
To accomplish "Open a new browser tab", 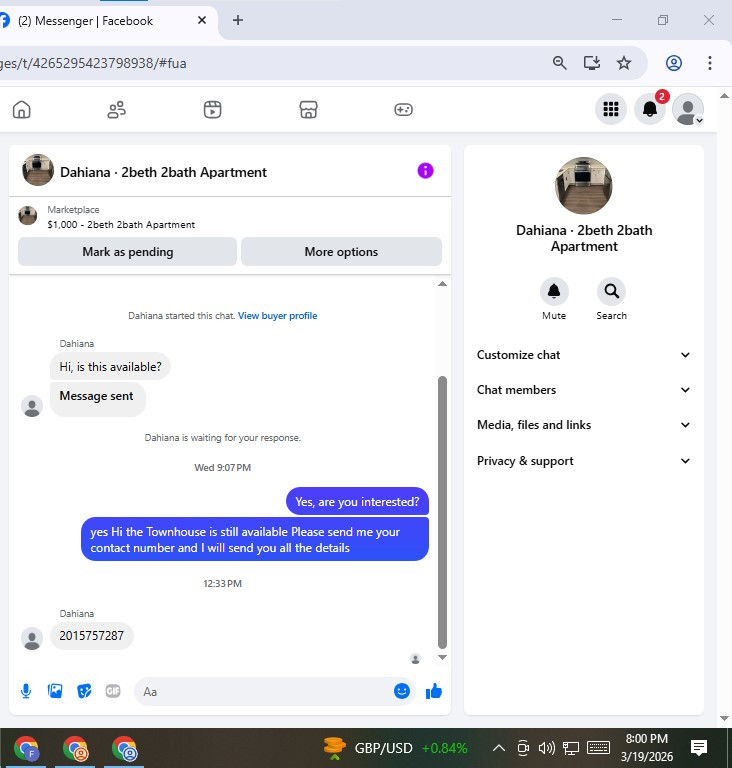I will (x=238, y=20).
